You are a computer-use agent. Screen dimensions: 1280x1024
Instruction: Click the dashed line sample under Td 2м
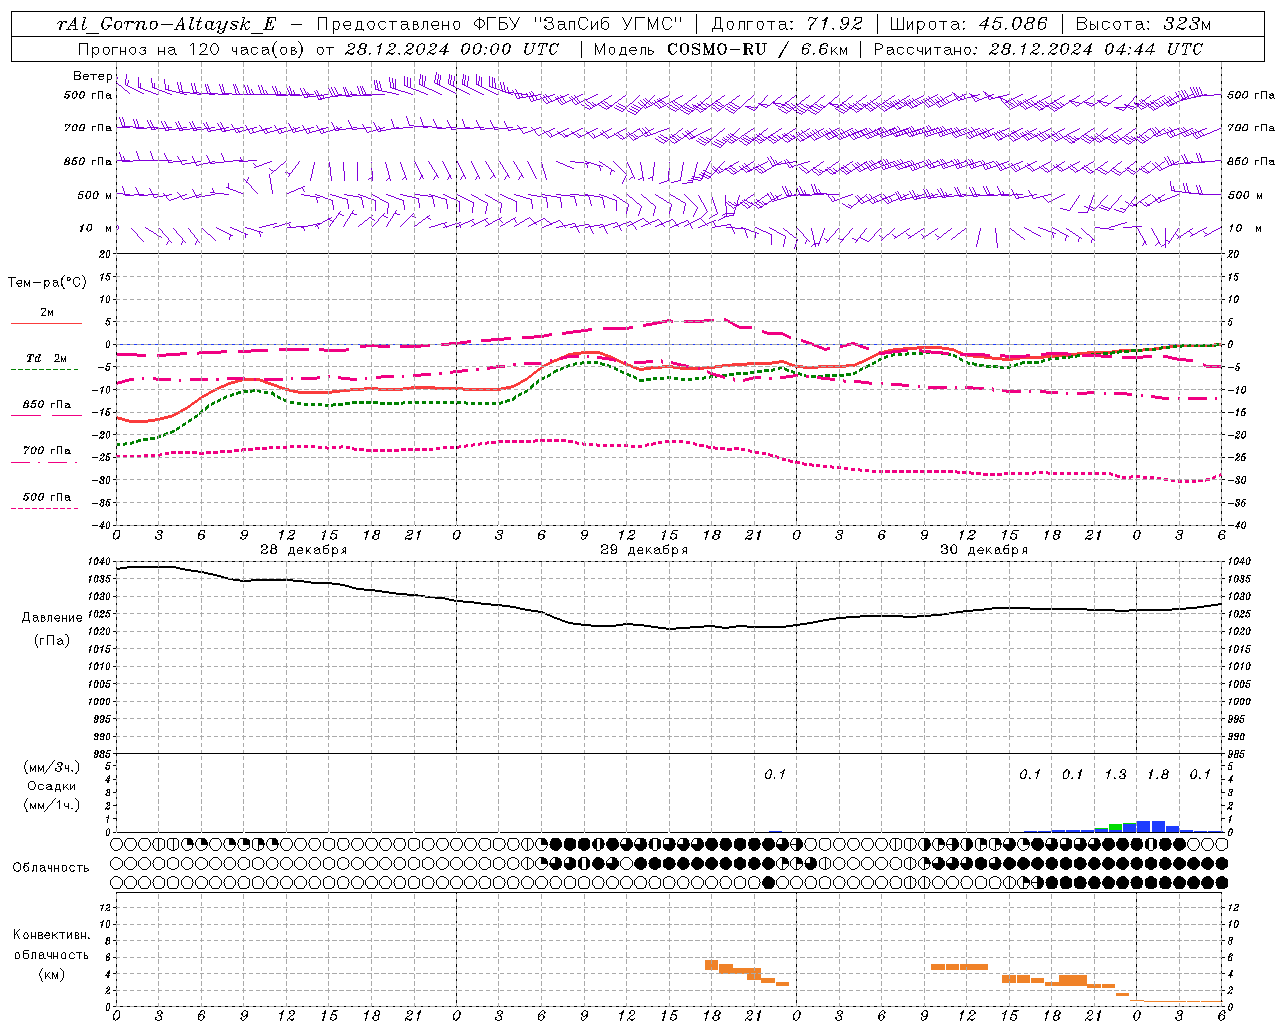coord(45,370)
